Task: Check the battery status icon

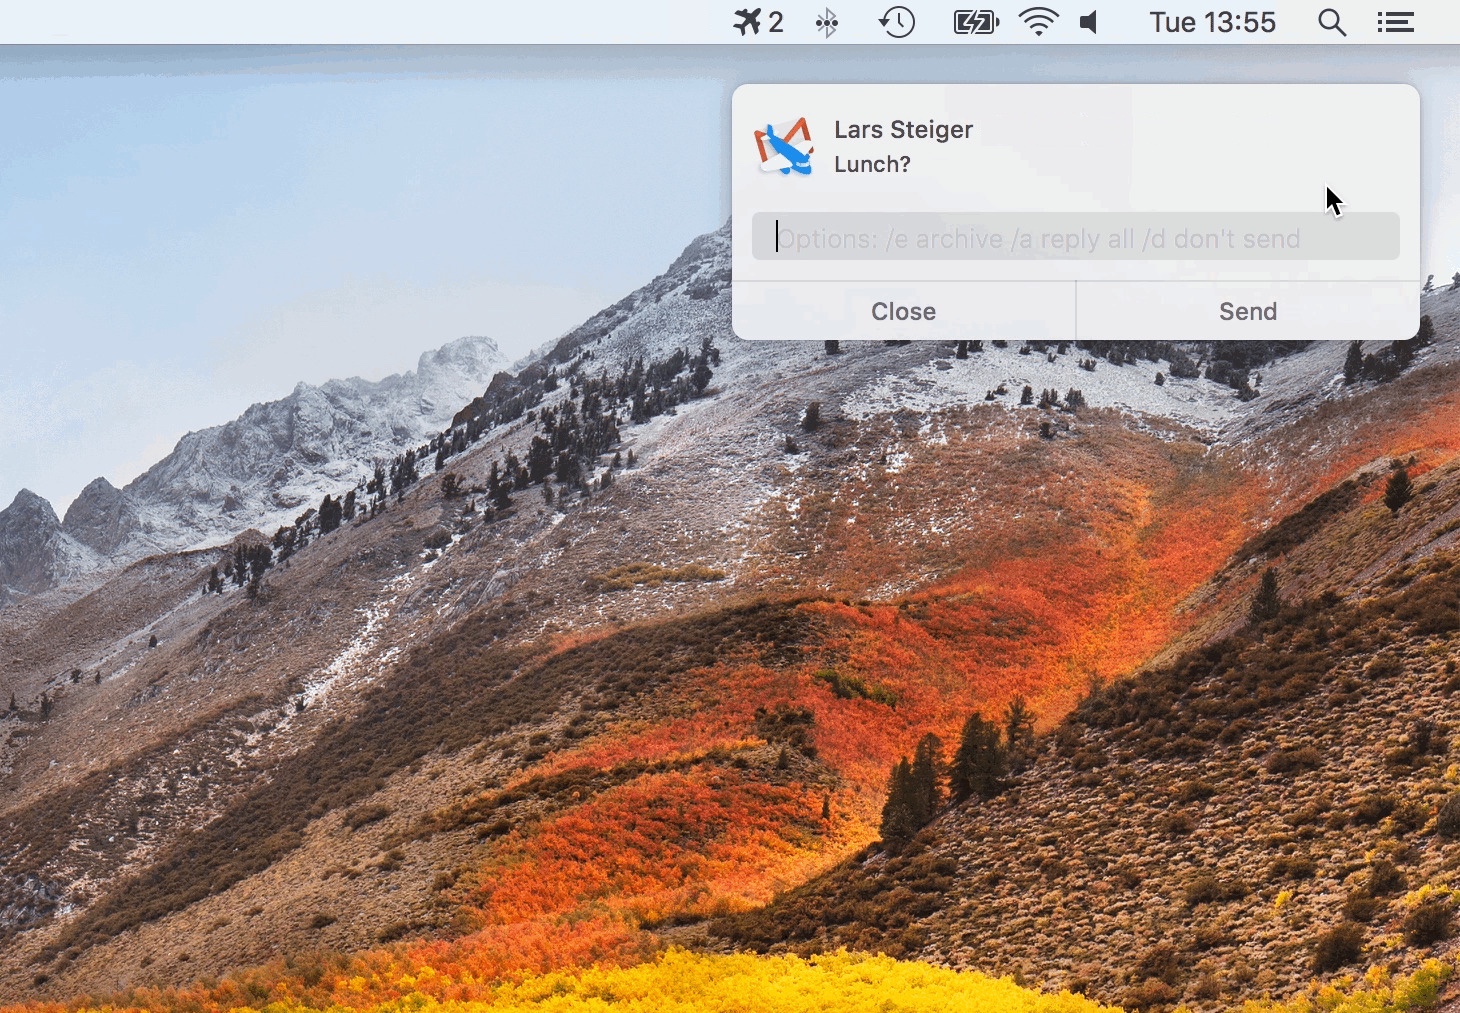Action: point(976,22)
